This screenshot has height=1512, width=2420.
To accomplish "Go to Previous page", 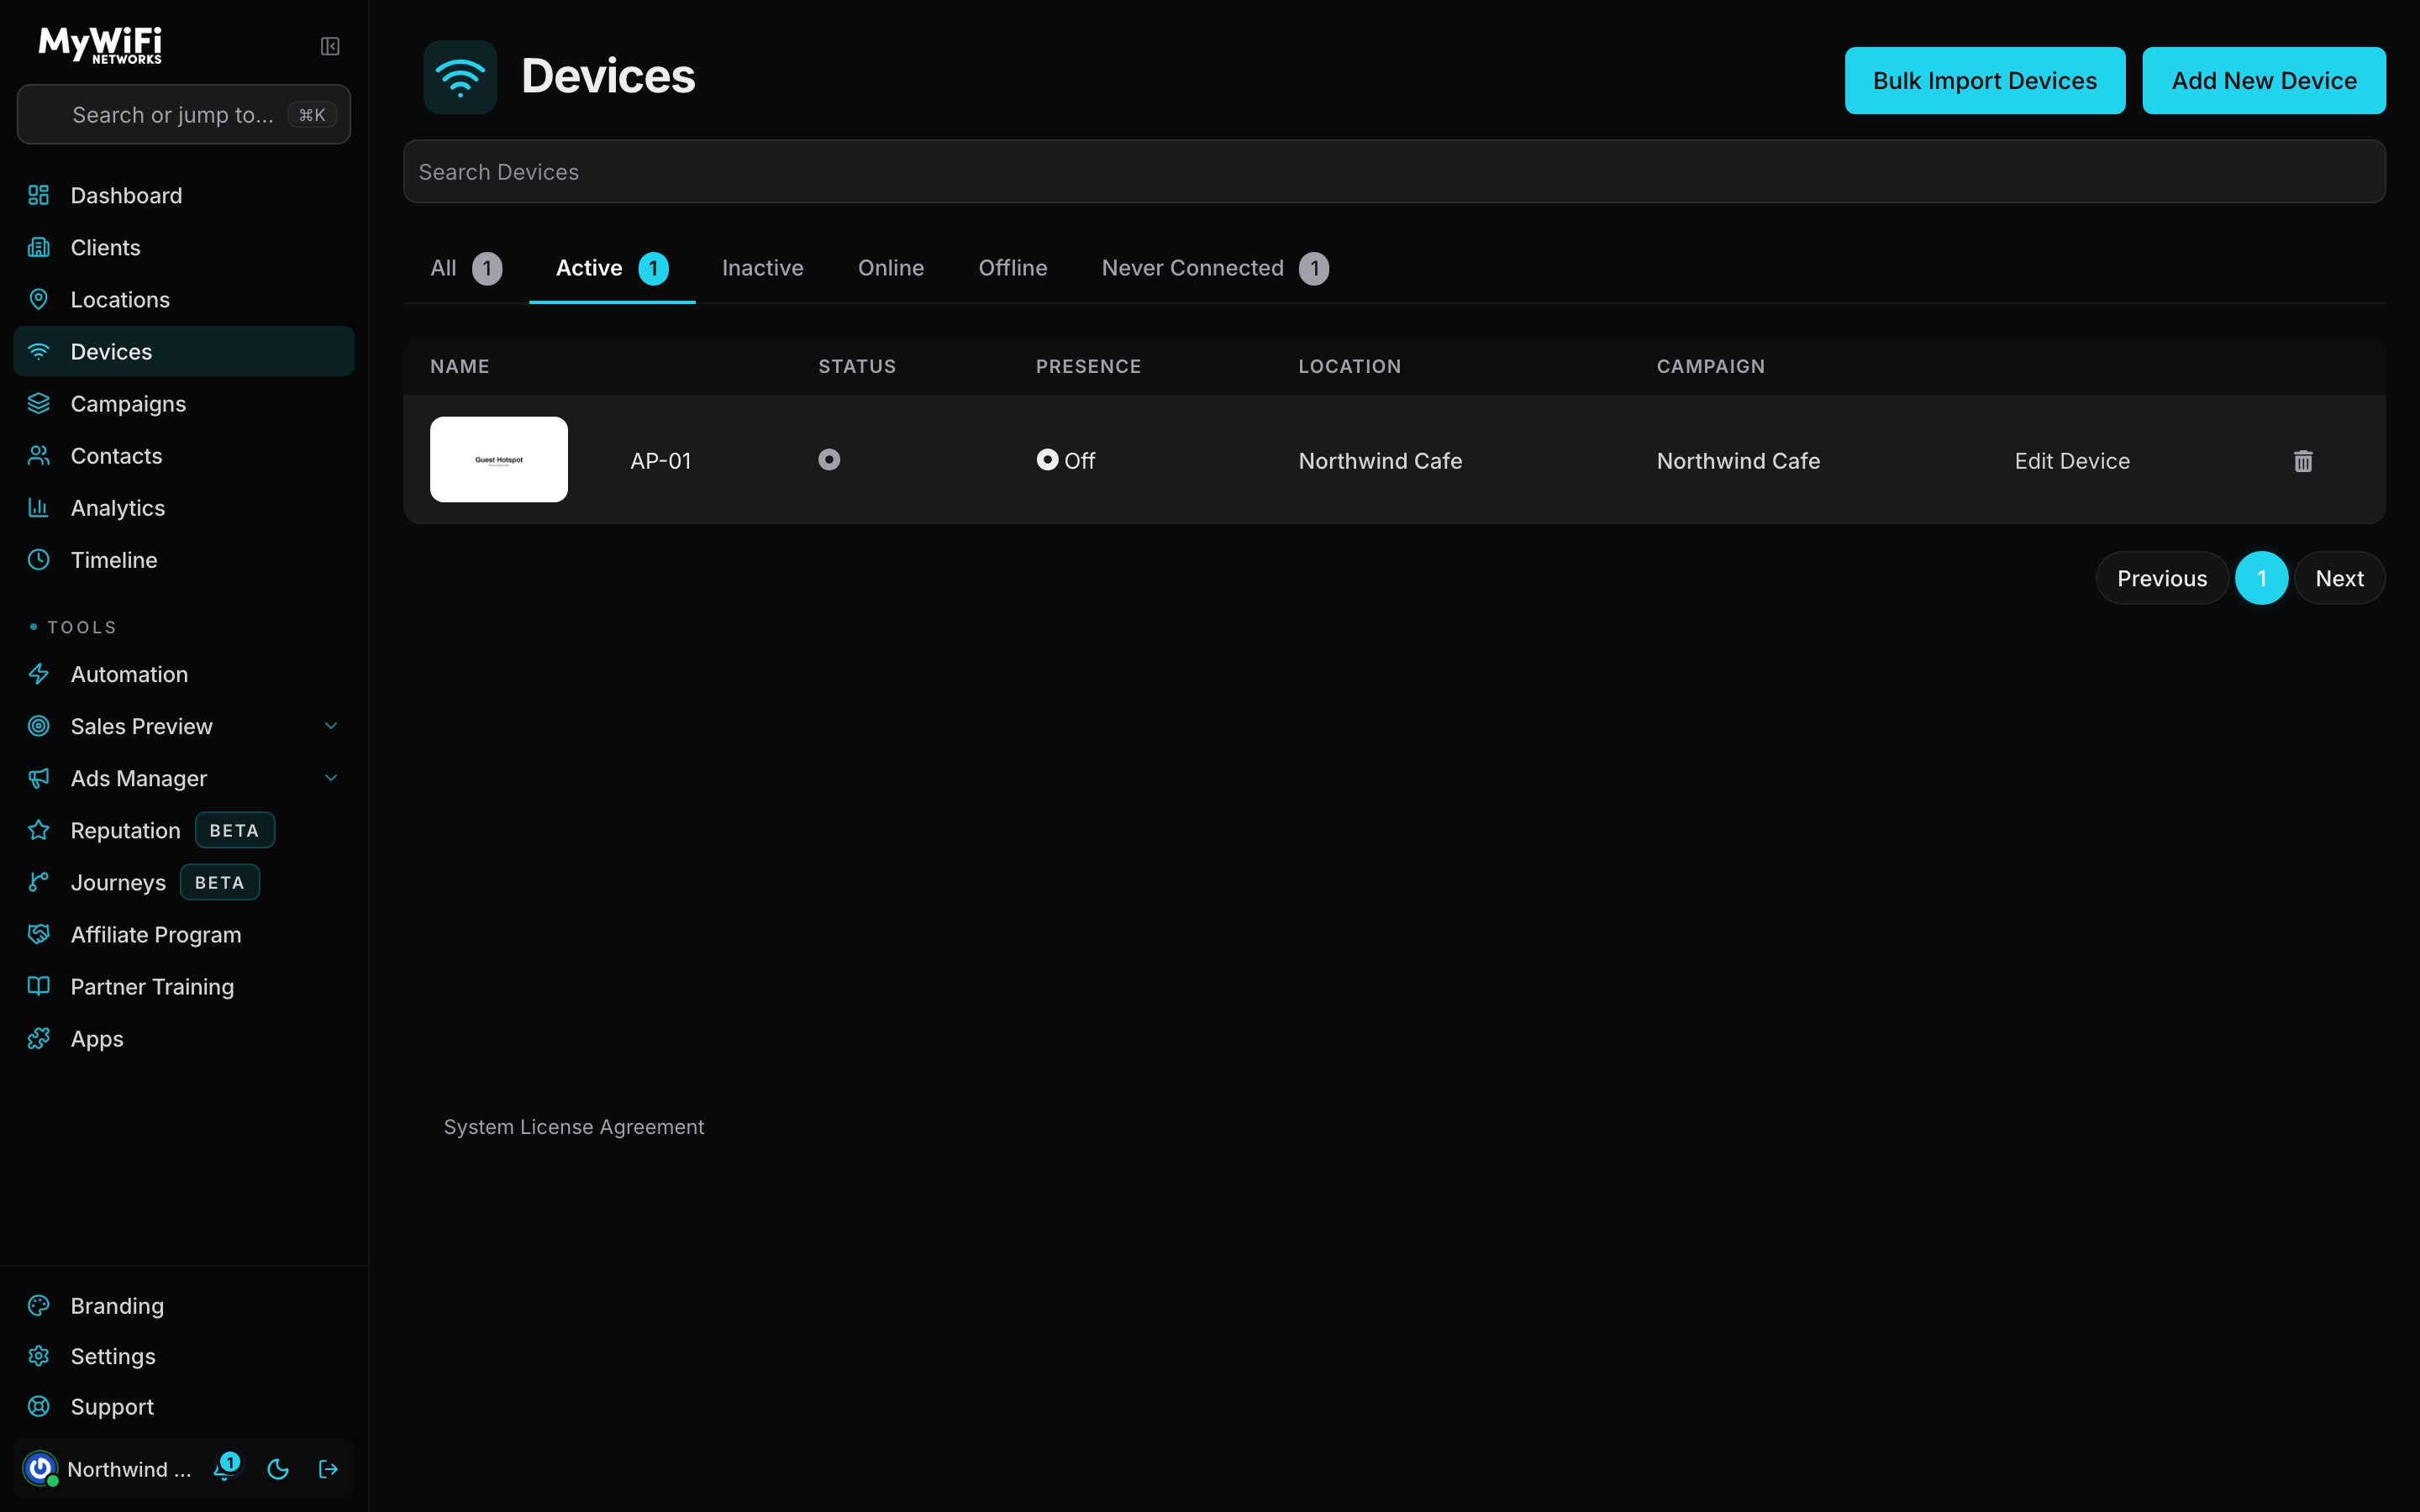I will pos(2162,578).
